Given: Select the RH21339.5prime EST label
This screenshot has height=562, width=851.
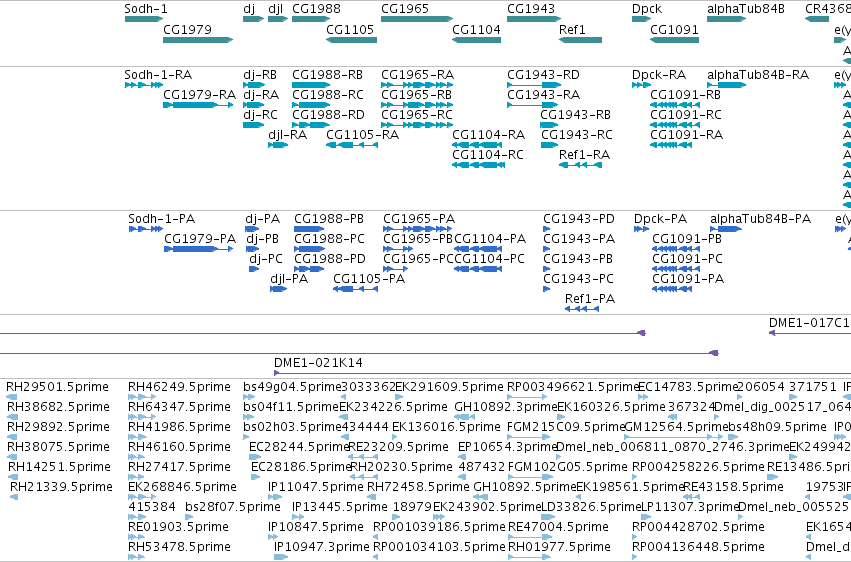Looking at the screenshot, I should [61, 487].
